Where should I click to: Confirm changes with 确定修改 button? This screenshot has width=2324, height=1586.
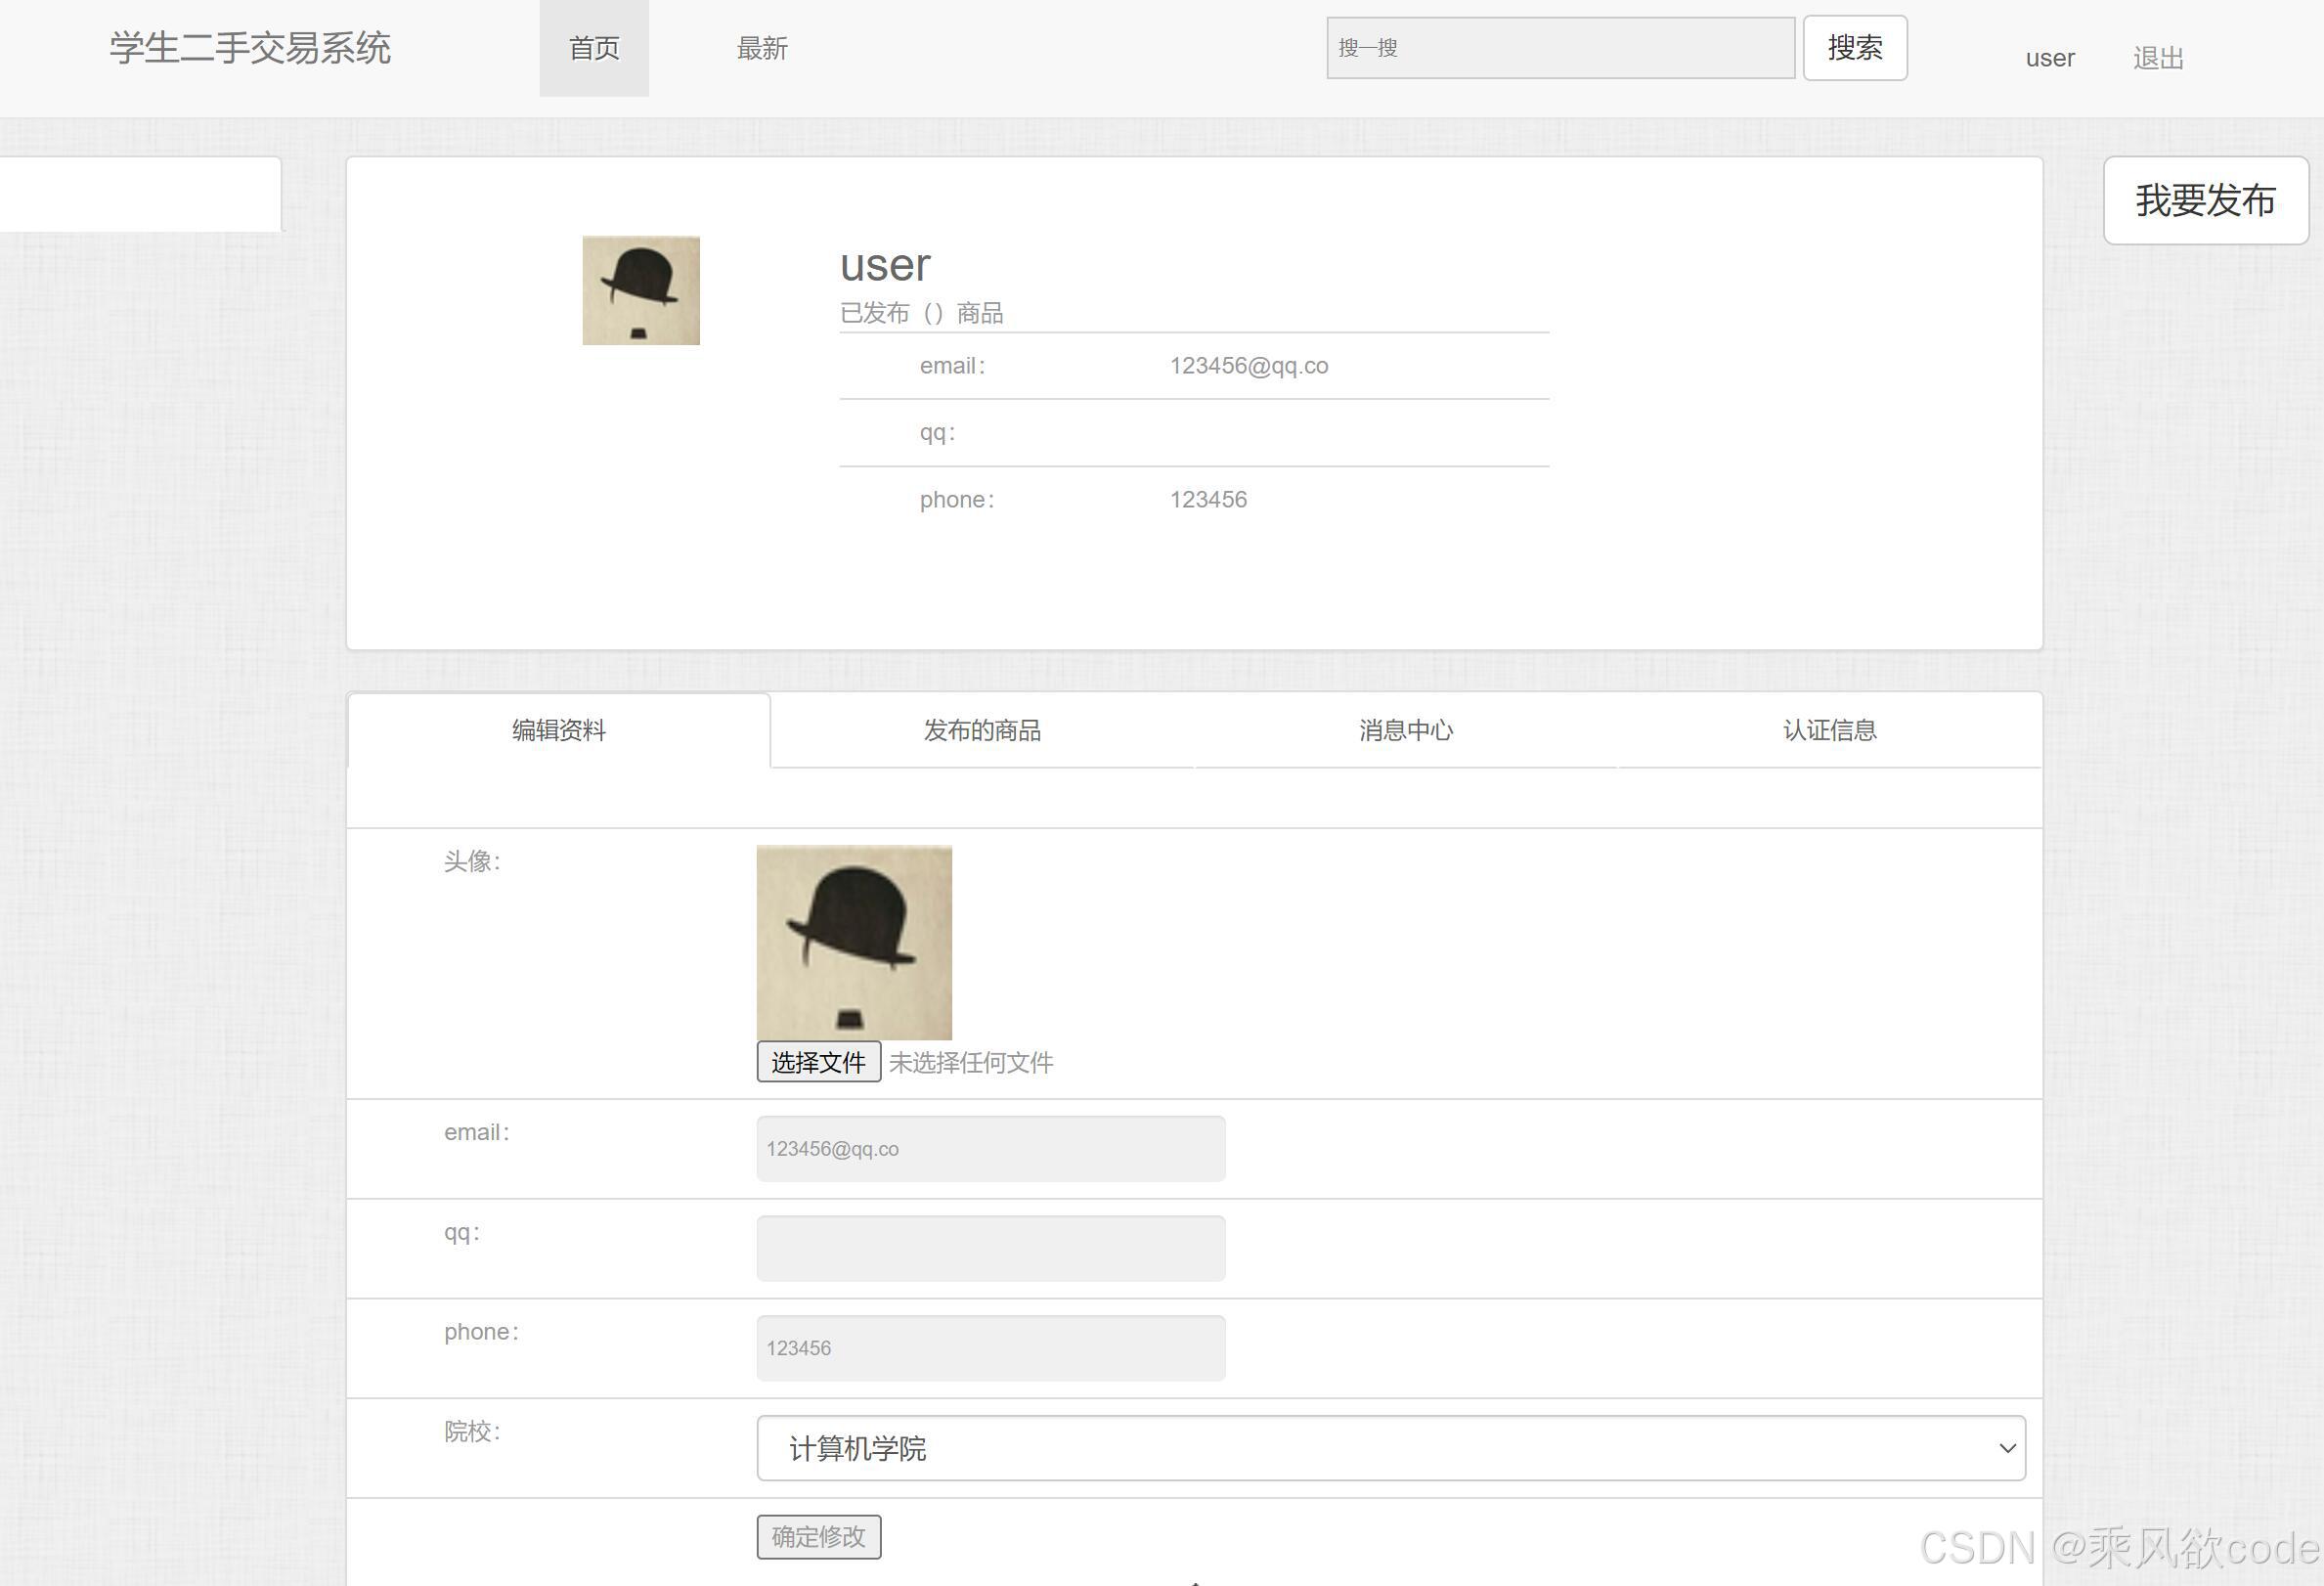[818, 1536]
